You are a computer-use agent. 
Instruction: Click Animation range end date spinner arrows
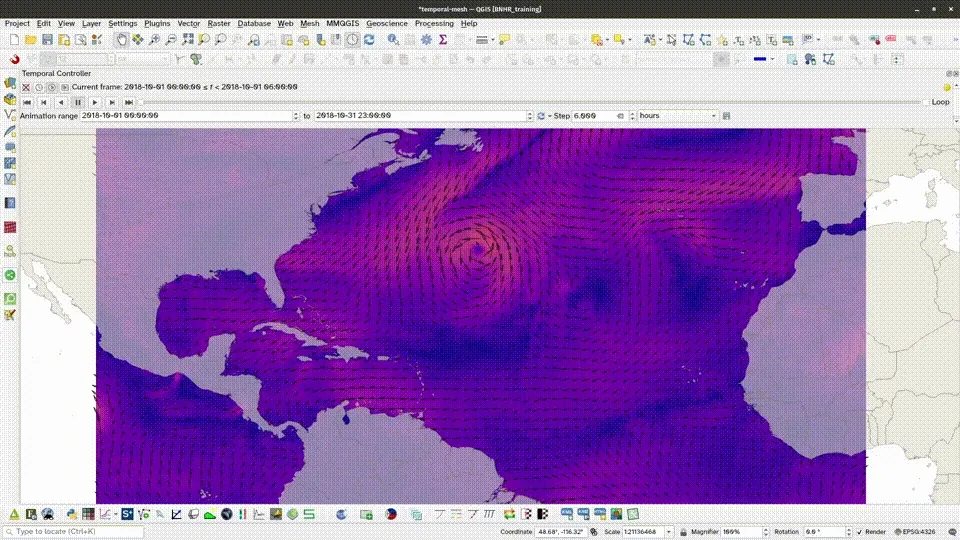click(x=530, y=116)
